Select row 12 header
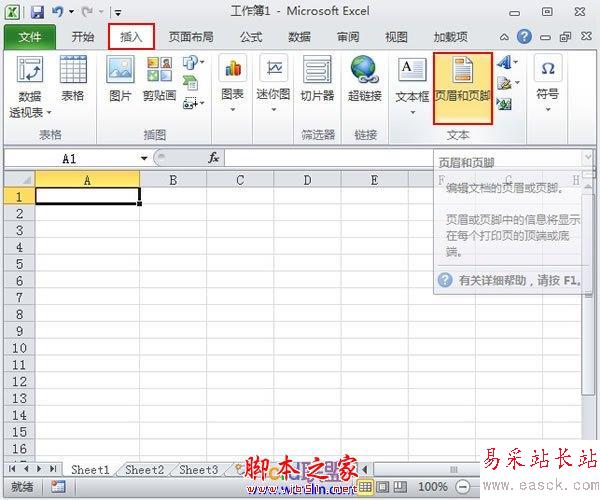This screenshot has width=600, height=500. [x=19, y=381]
